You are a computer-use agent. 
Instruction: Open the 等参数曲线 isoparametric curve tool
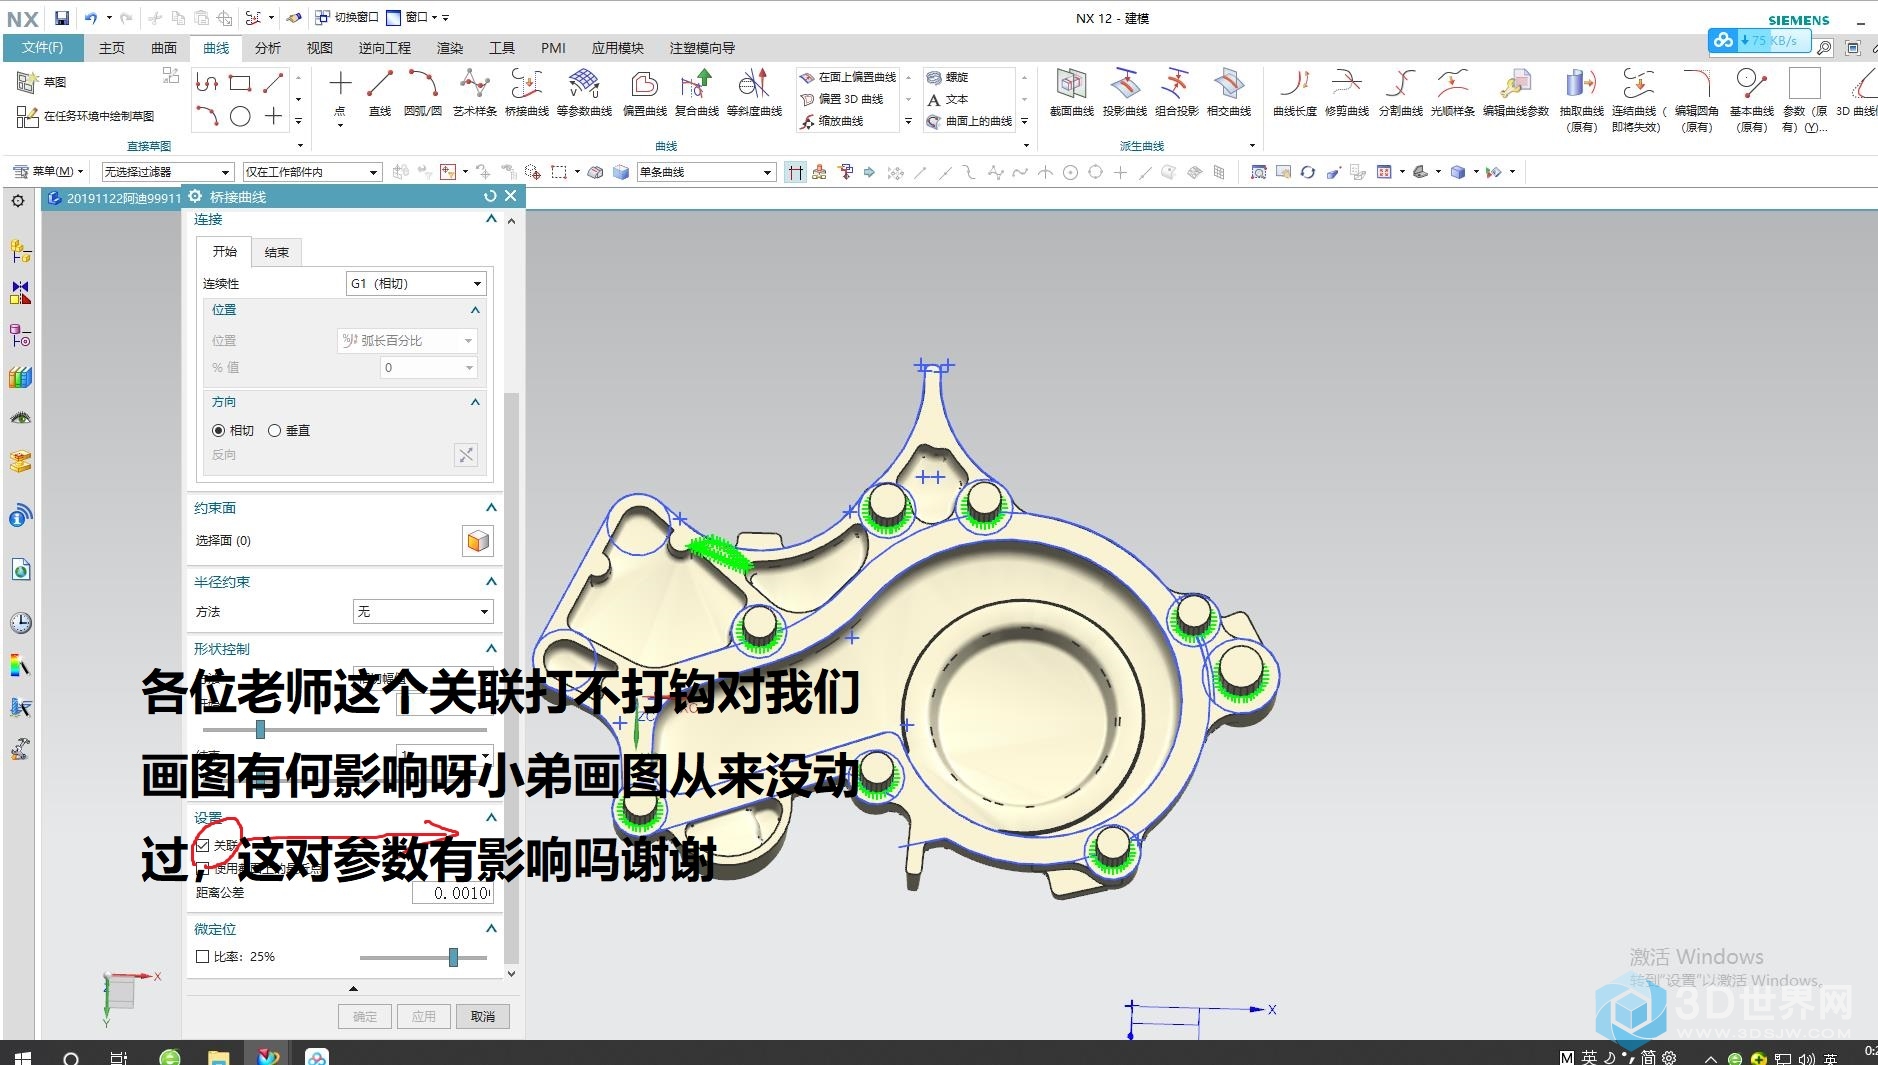(584, 92)
